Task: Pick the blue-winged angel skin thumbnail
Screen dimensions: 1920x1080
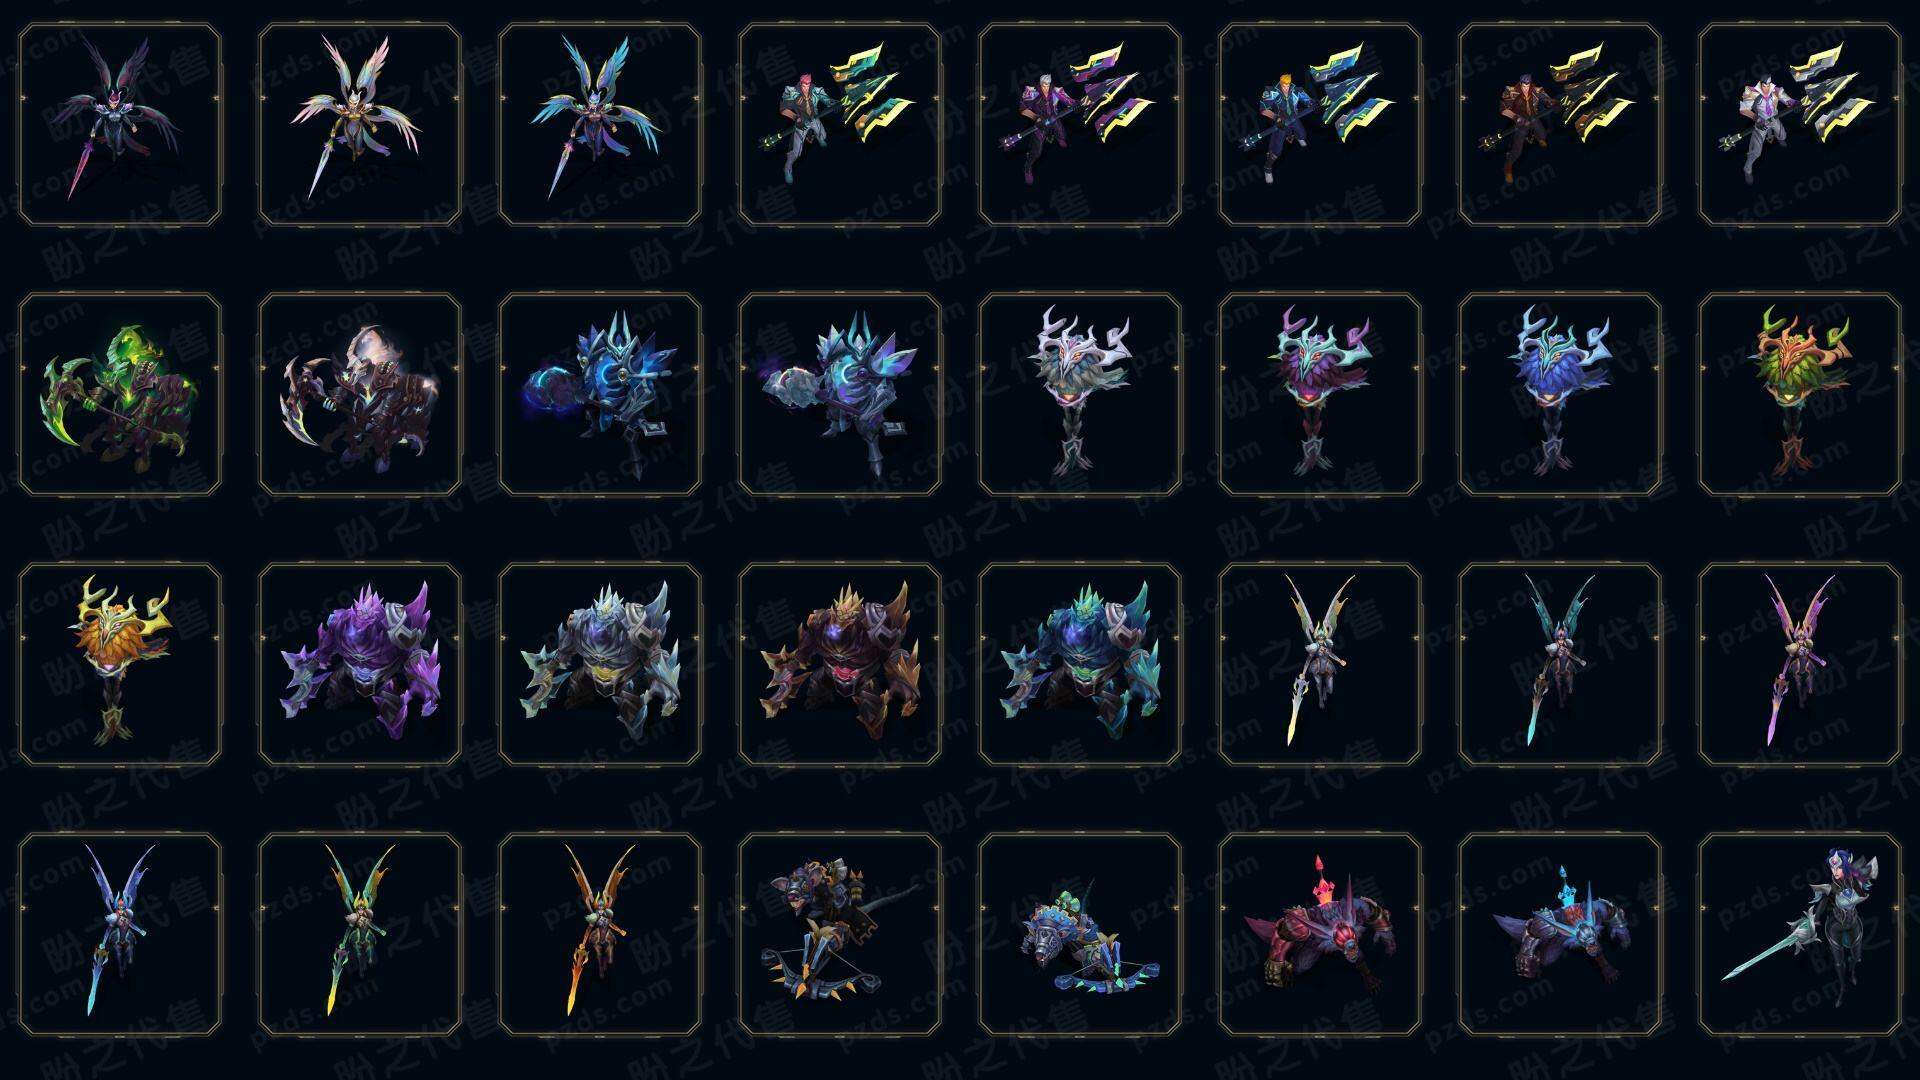Action: pos(600,125)
